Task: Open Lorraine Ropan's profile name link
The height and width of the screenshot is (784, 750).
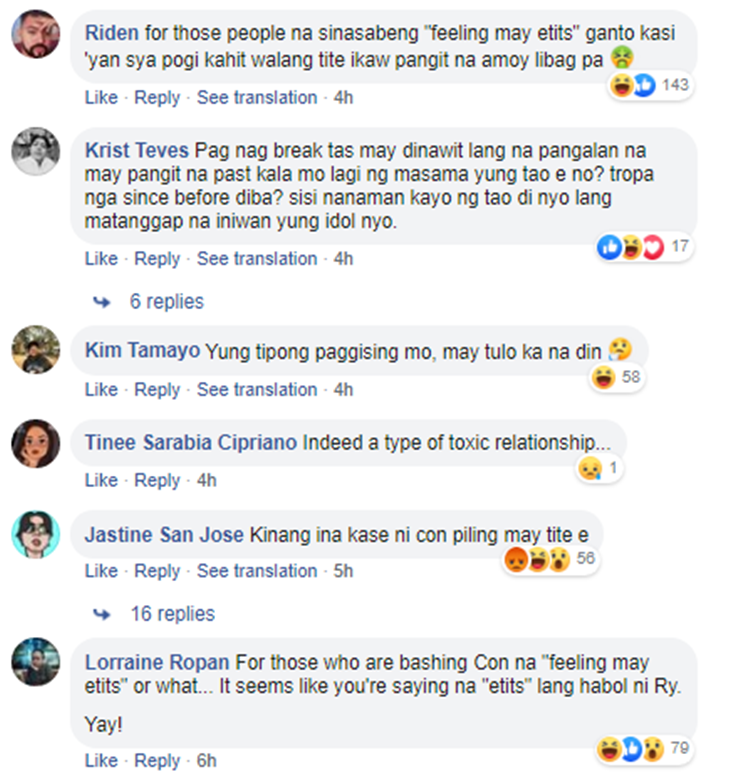Action: (x=157, y=662)
